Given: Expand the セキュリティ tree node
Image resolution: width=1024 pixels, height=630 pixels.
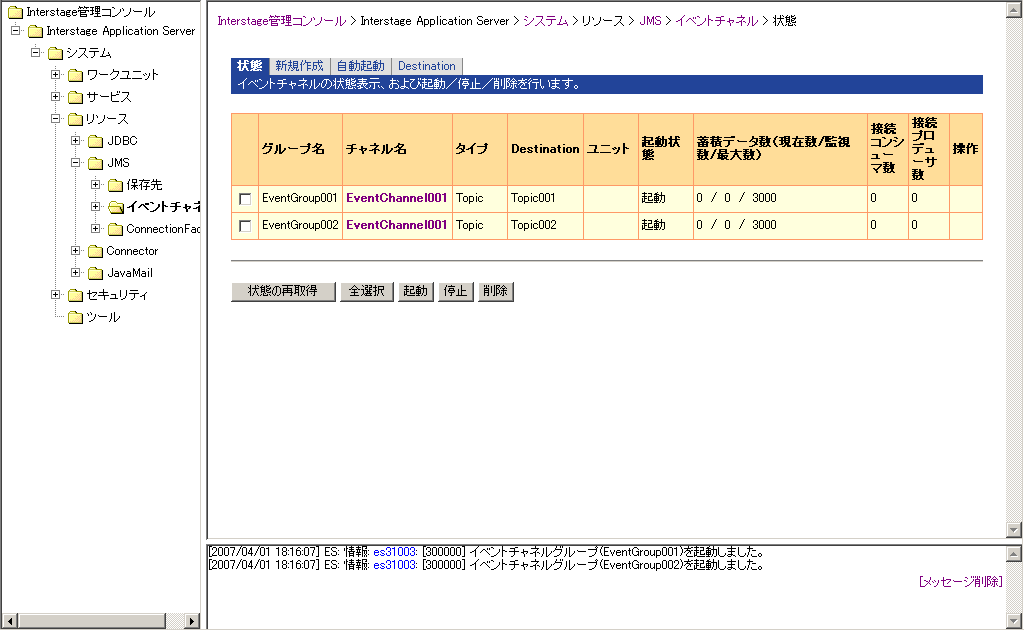Looking at the screenshot, I should pos(56,294).
